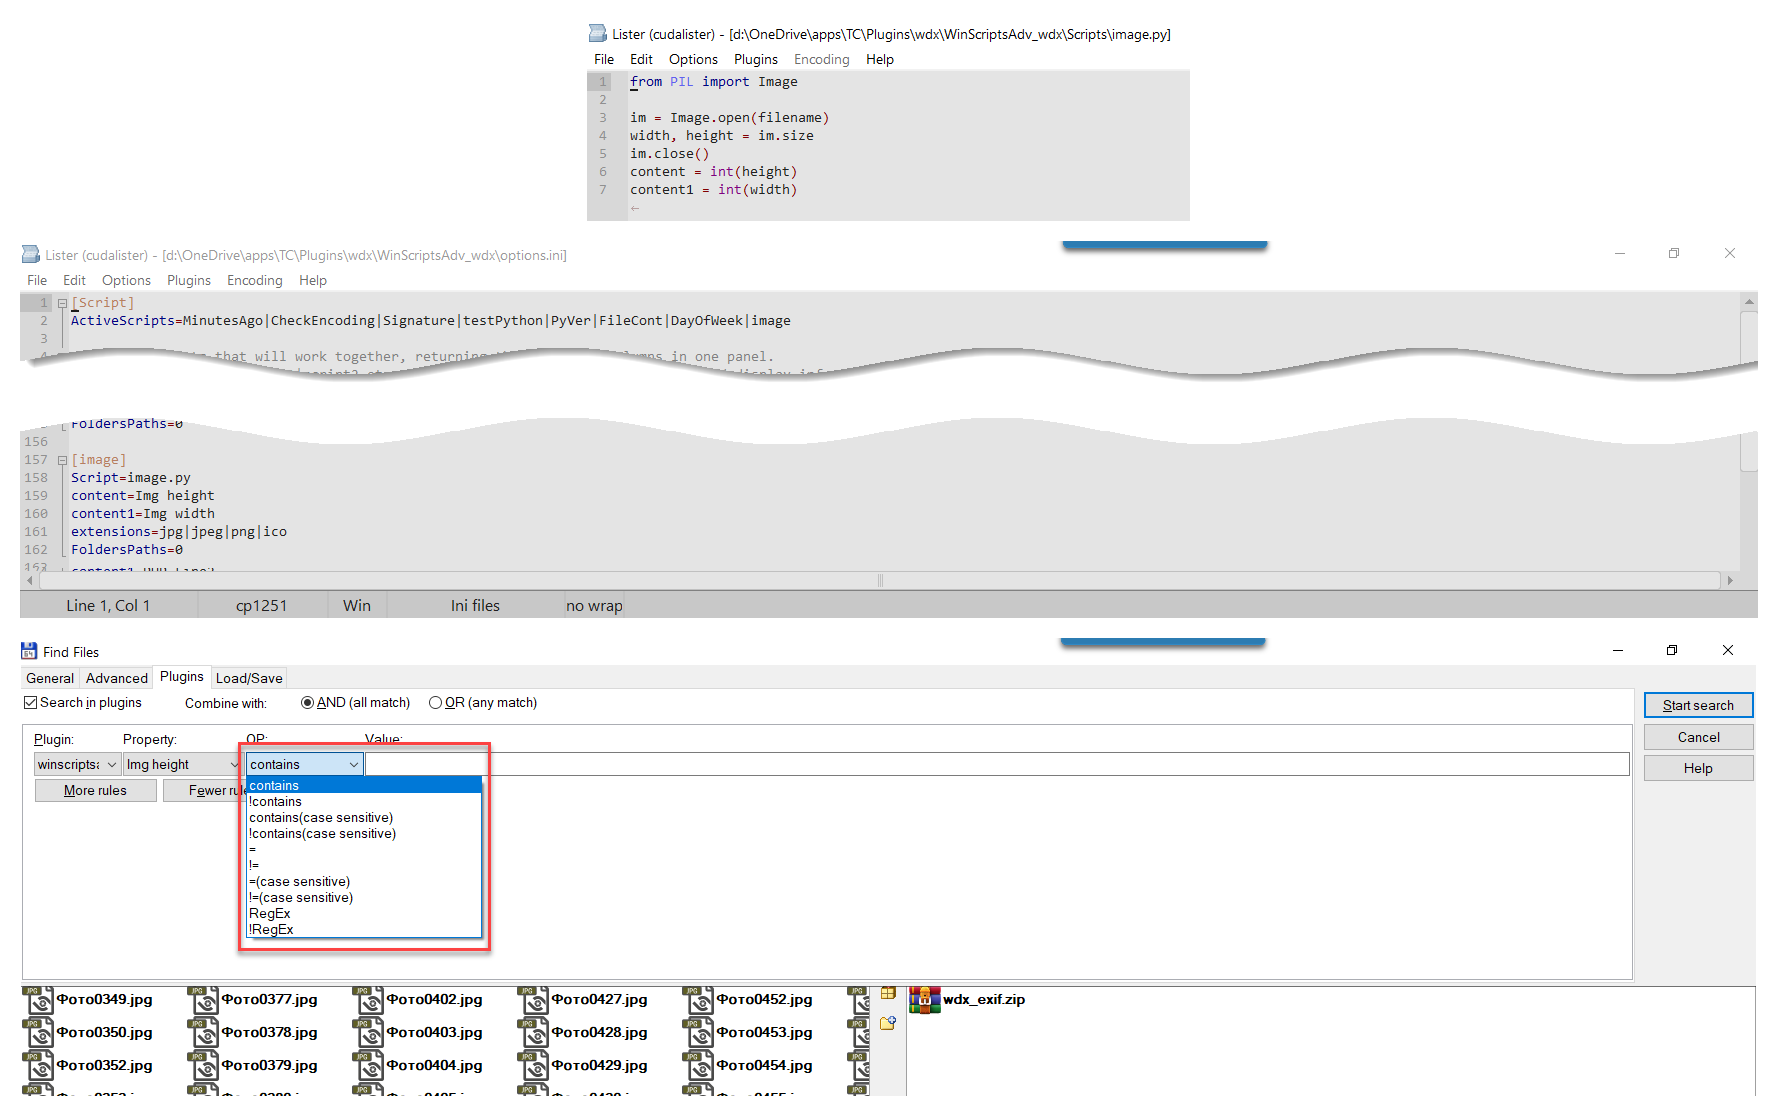The height and width of the screenshot is (1116, 1778).
Task: Click the scroll up arrow in the options.ini Lister
Action: (x=1749, y=301)
